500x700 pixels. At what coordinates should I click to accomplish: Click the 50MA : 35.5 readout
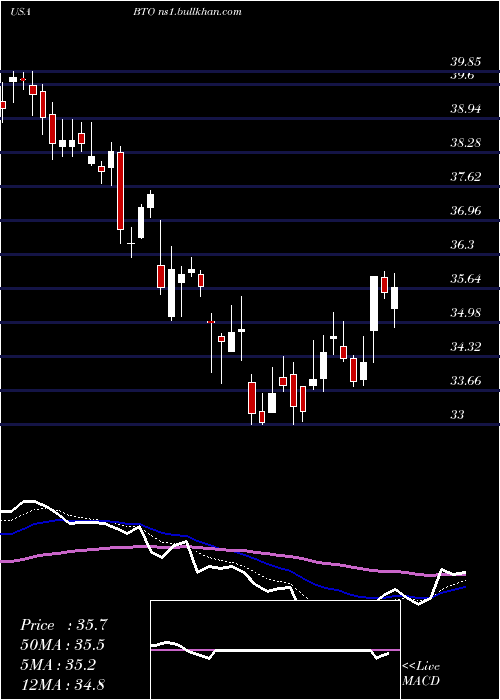(x=63, y=645)
